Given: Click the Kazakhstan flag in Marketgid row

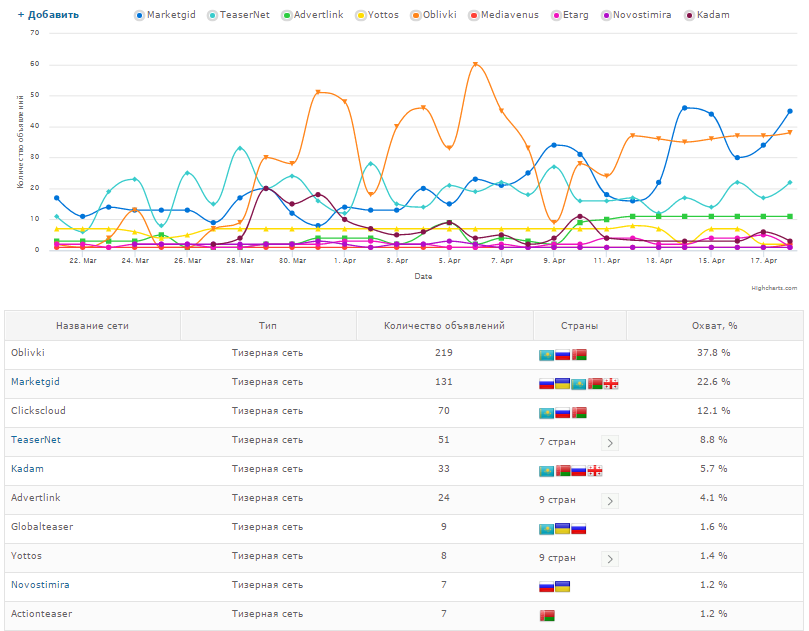Looking at the screenshot, I should click(579, 384).
